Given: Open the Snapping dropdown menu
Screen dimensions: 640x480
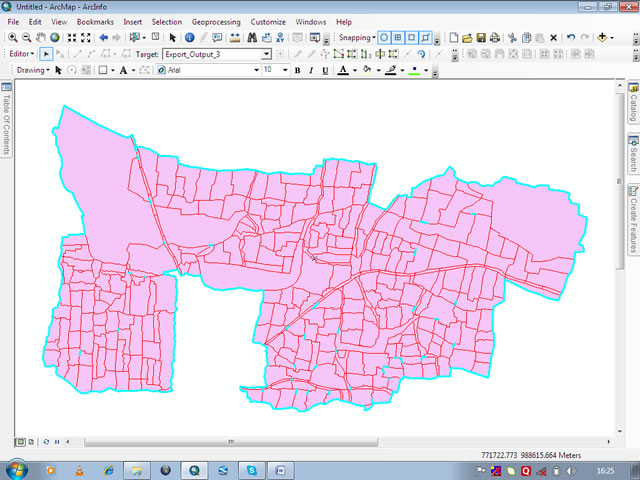Looking at the screenshot, I should (x=356, y=38).
